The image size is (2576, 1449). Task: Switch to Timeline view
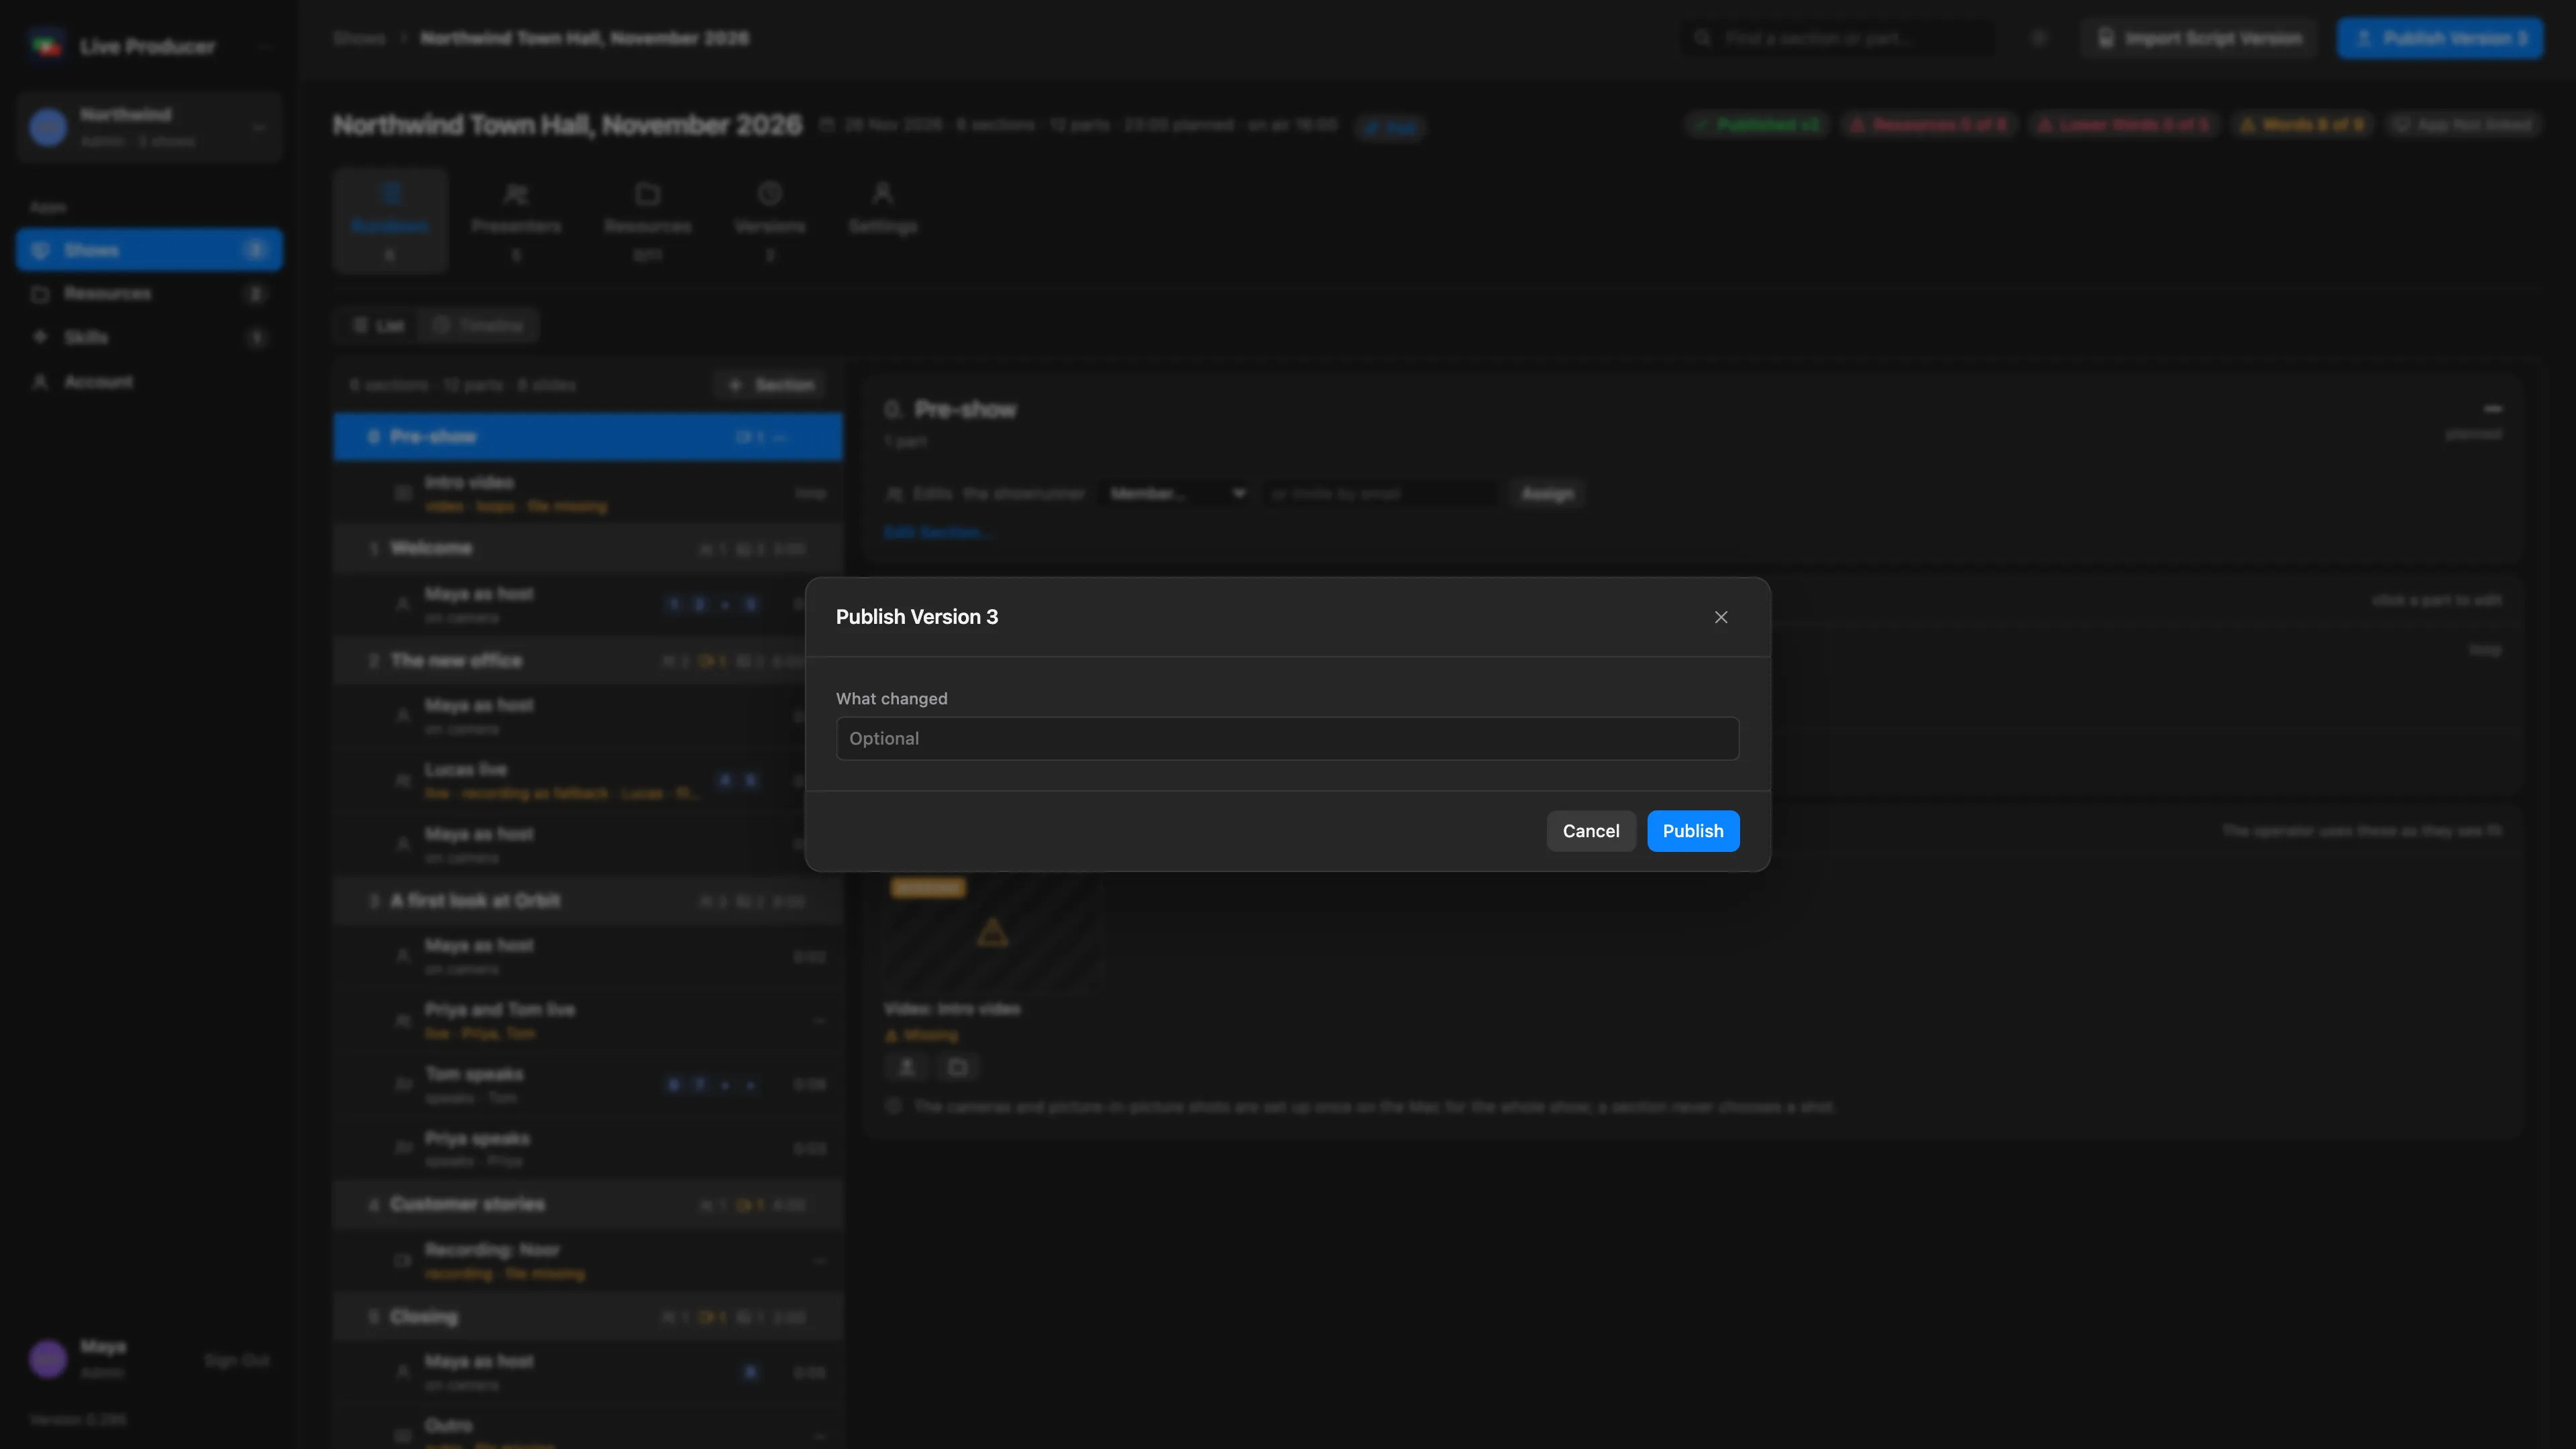pos(479,326)
